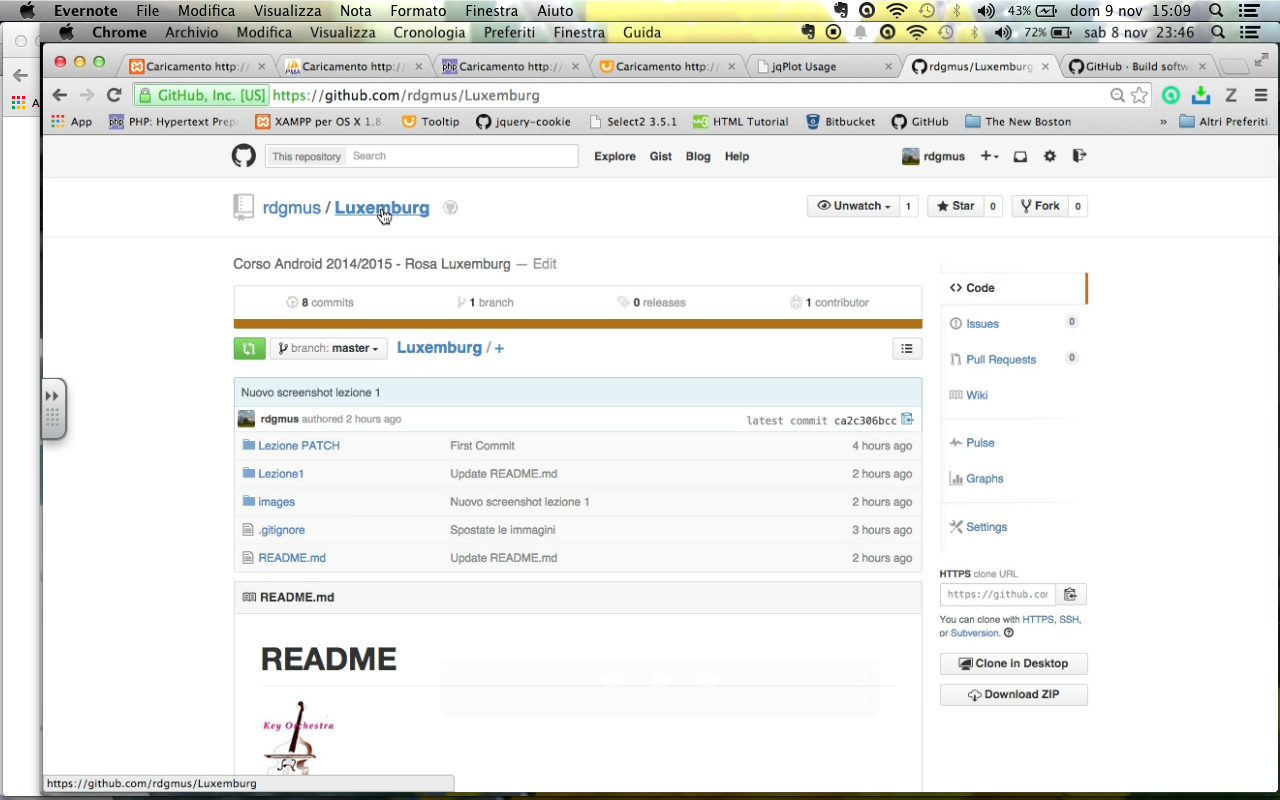Open The New Boston bookmark folder
This screenshot has height=800, width=1280.
[1018, 122]
